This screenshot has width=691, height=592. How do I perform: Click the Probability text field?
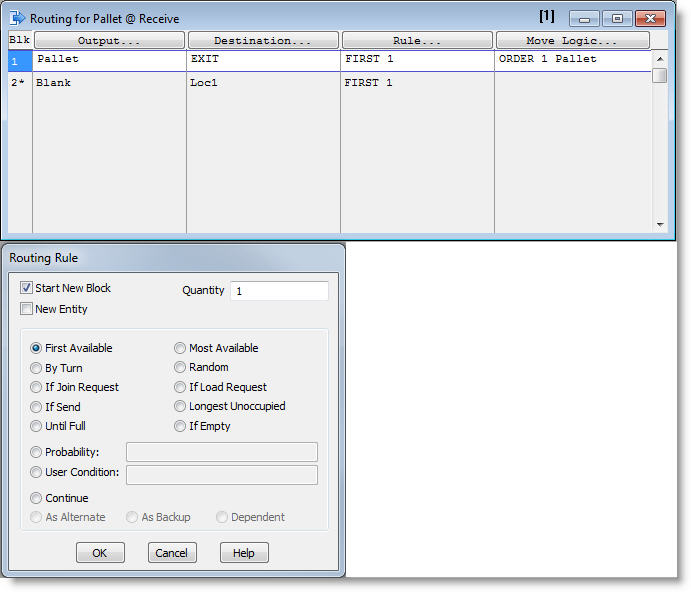click(x=222, y=452)
